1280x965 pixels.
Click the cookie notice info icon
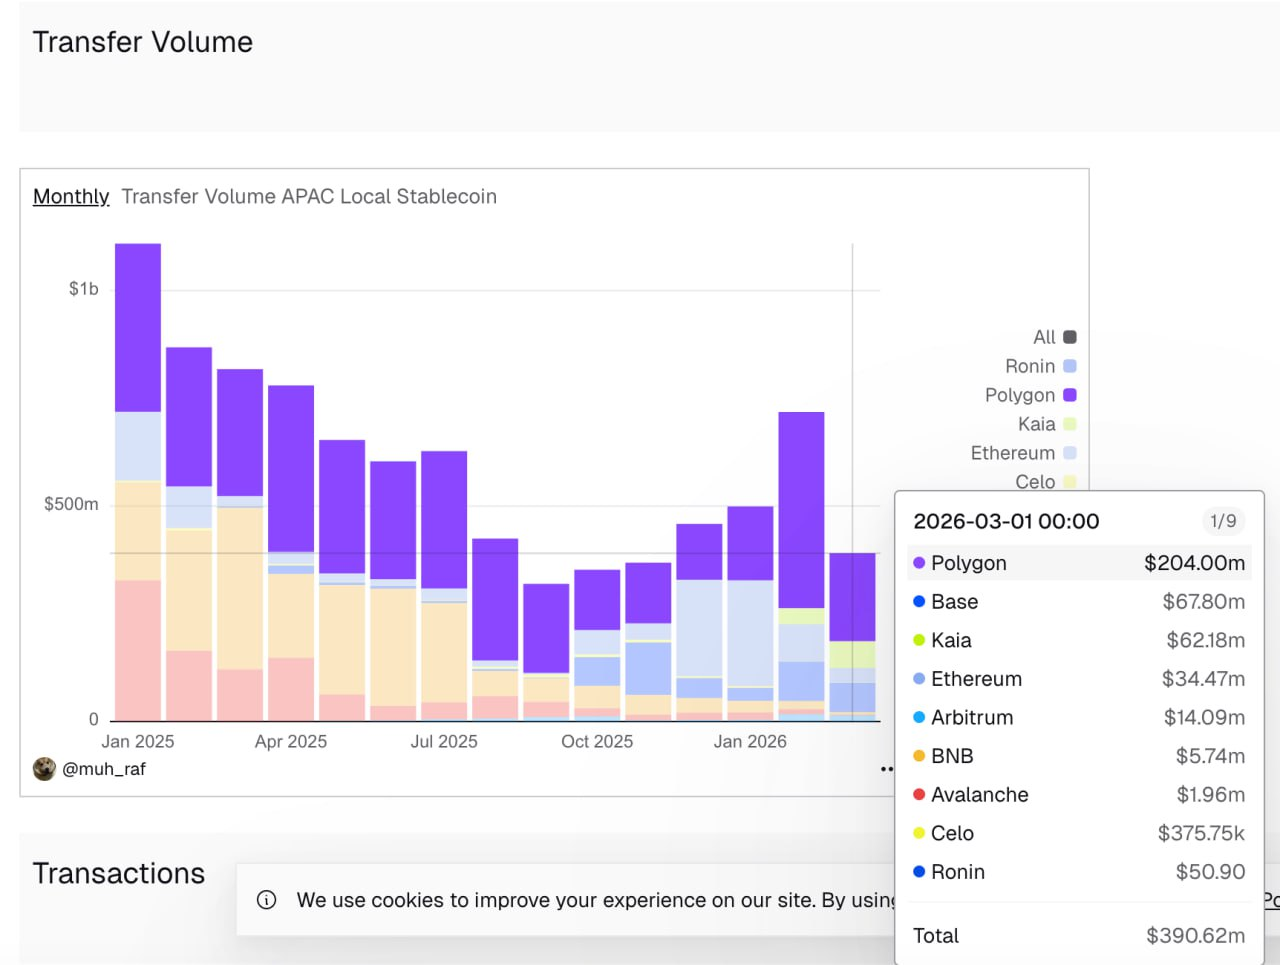tap(267, 900)
